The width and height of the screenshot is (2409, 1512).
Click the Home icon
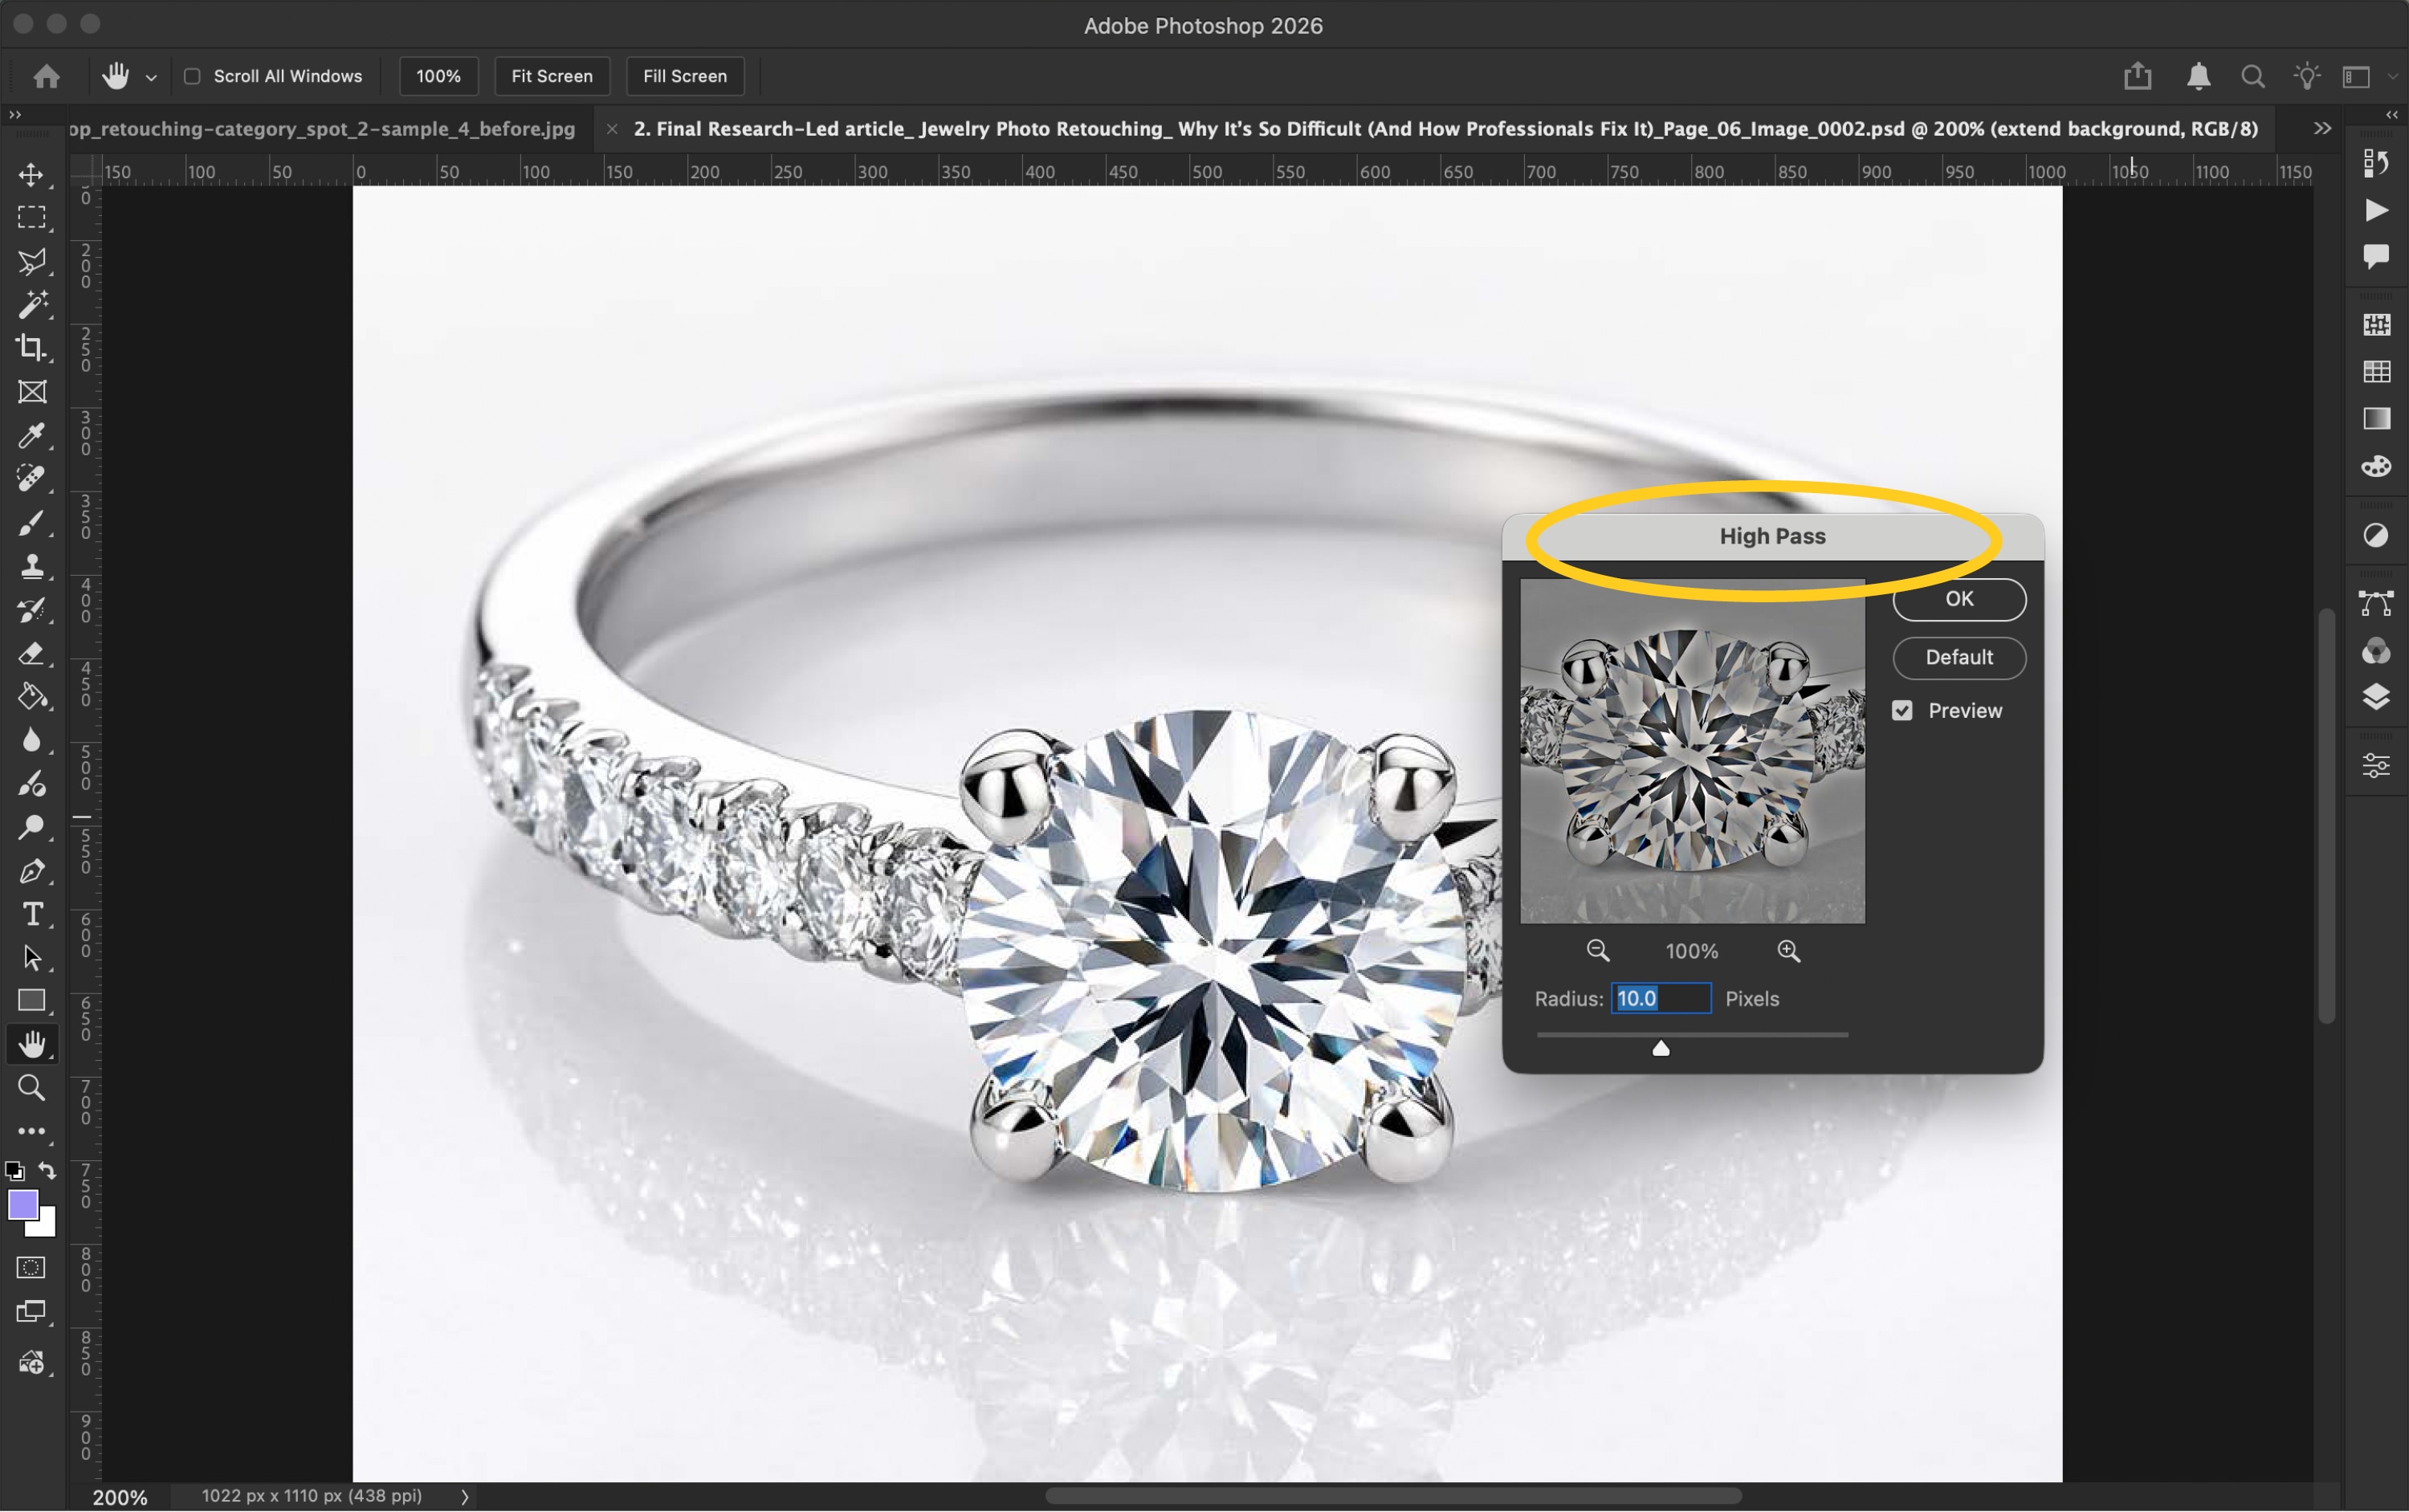[46, 76]
